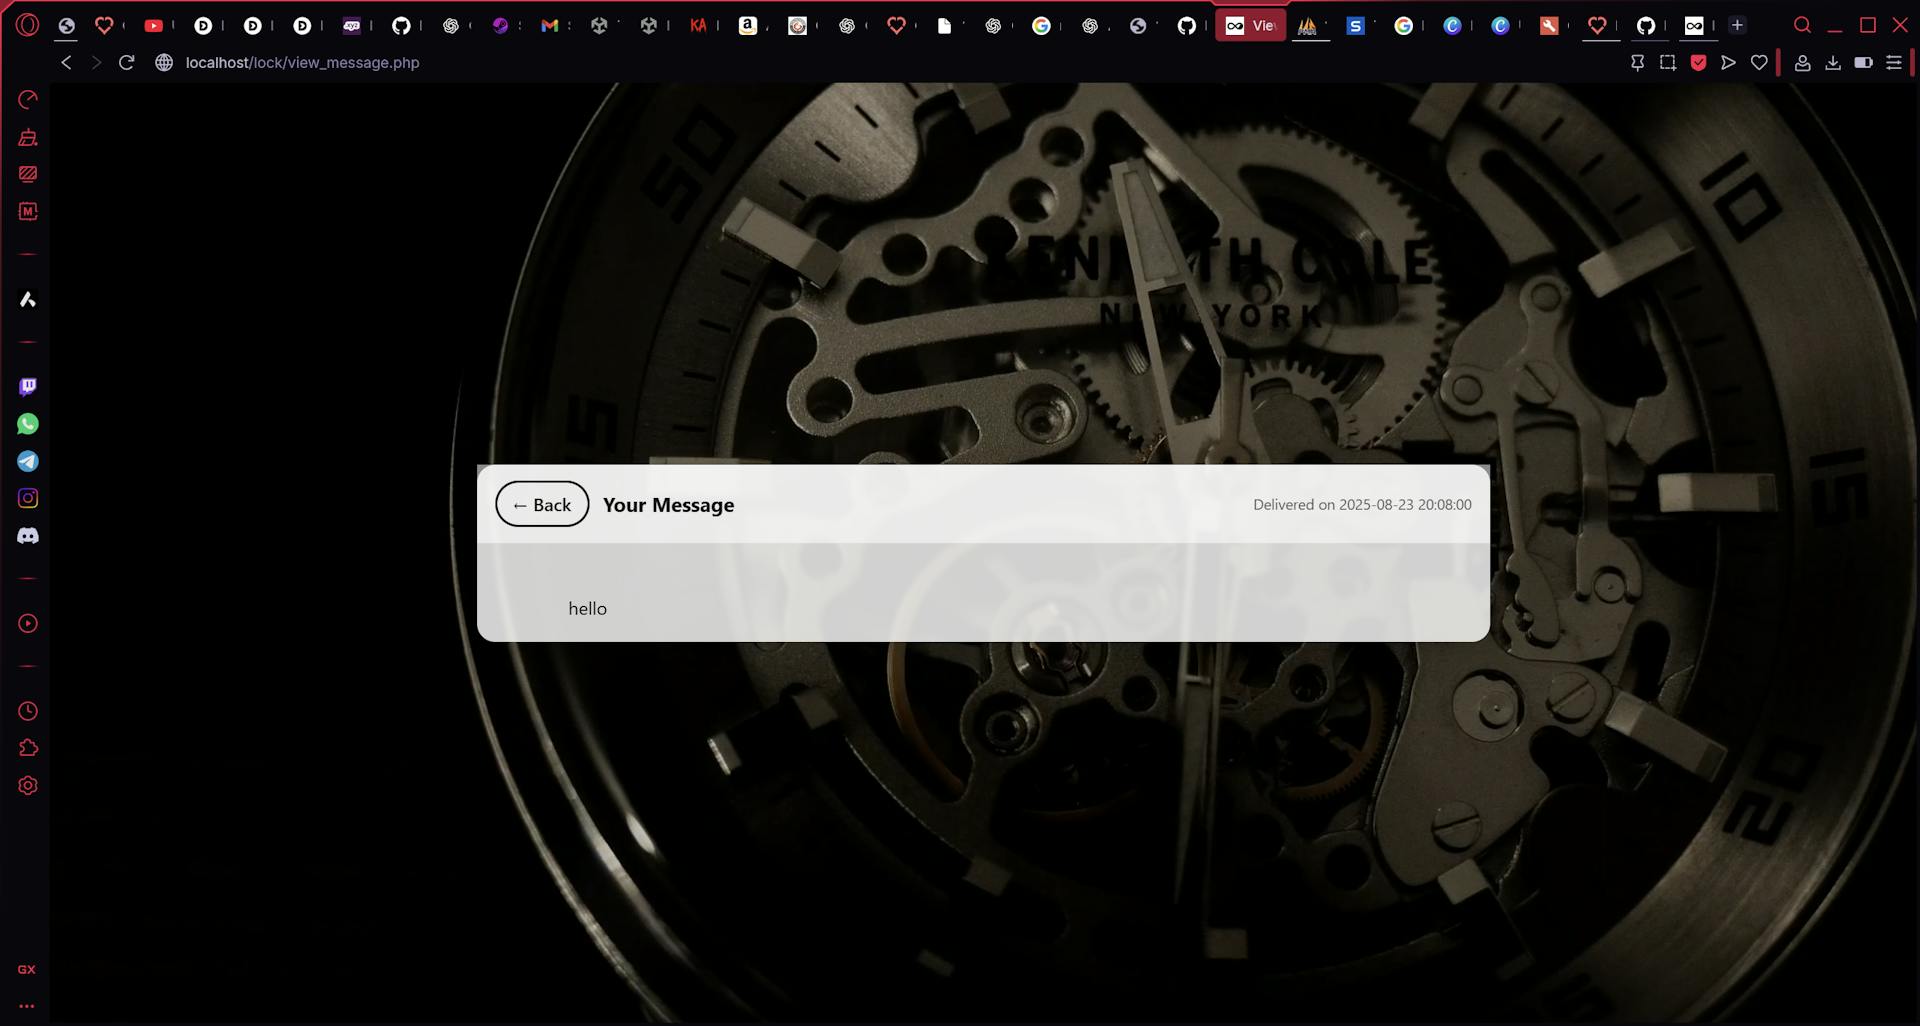Open Pinboards pin icon in toolbar
Viewport: 1920px width, 1026px height.
(x=1637, y=62)
